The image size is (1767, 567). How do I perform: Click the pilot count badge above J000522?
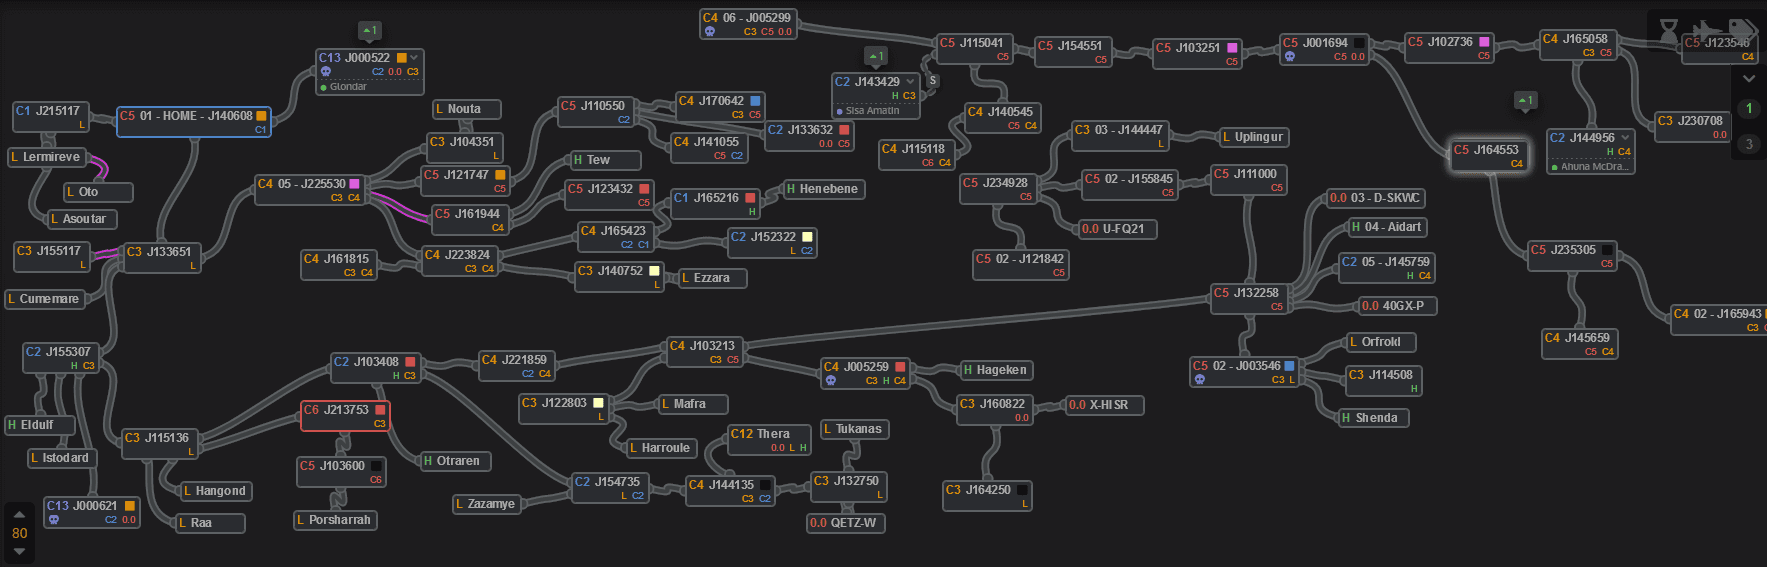370,31
